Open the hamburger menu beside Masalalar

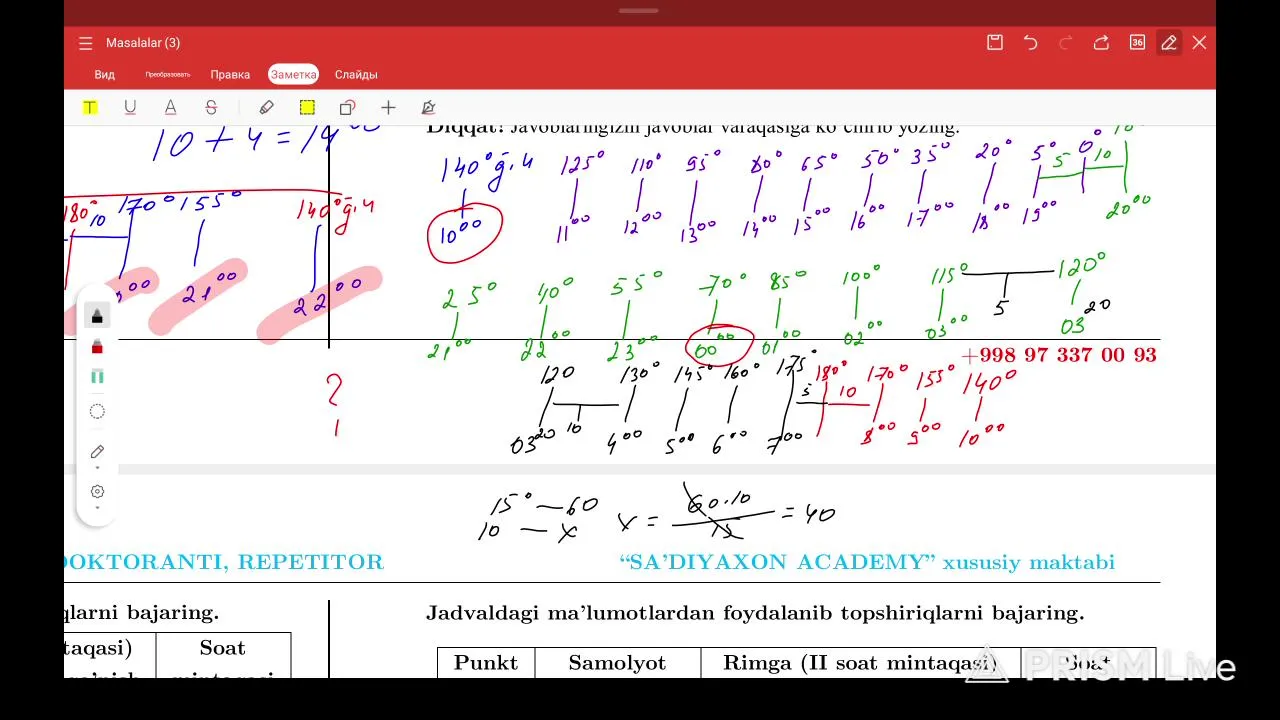[85, 43]
